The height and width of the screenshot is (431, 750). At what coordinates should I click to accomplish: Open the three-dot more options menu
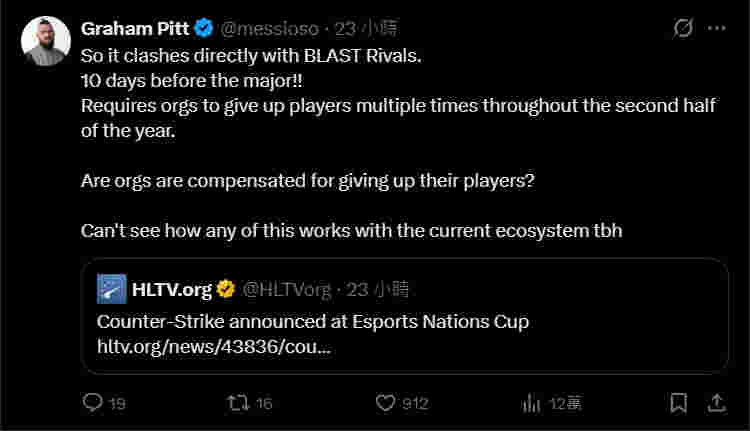pyautogui.click(x=717, y=28)
